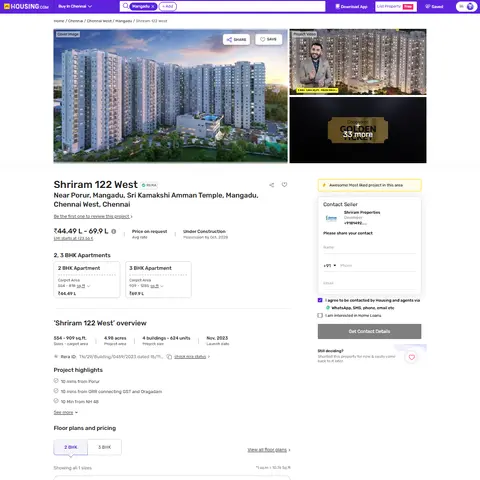Open the 33 more photos thumbnail
This screenshot has height=480, width=480.
pos(358,130)
